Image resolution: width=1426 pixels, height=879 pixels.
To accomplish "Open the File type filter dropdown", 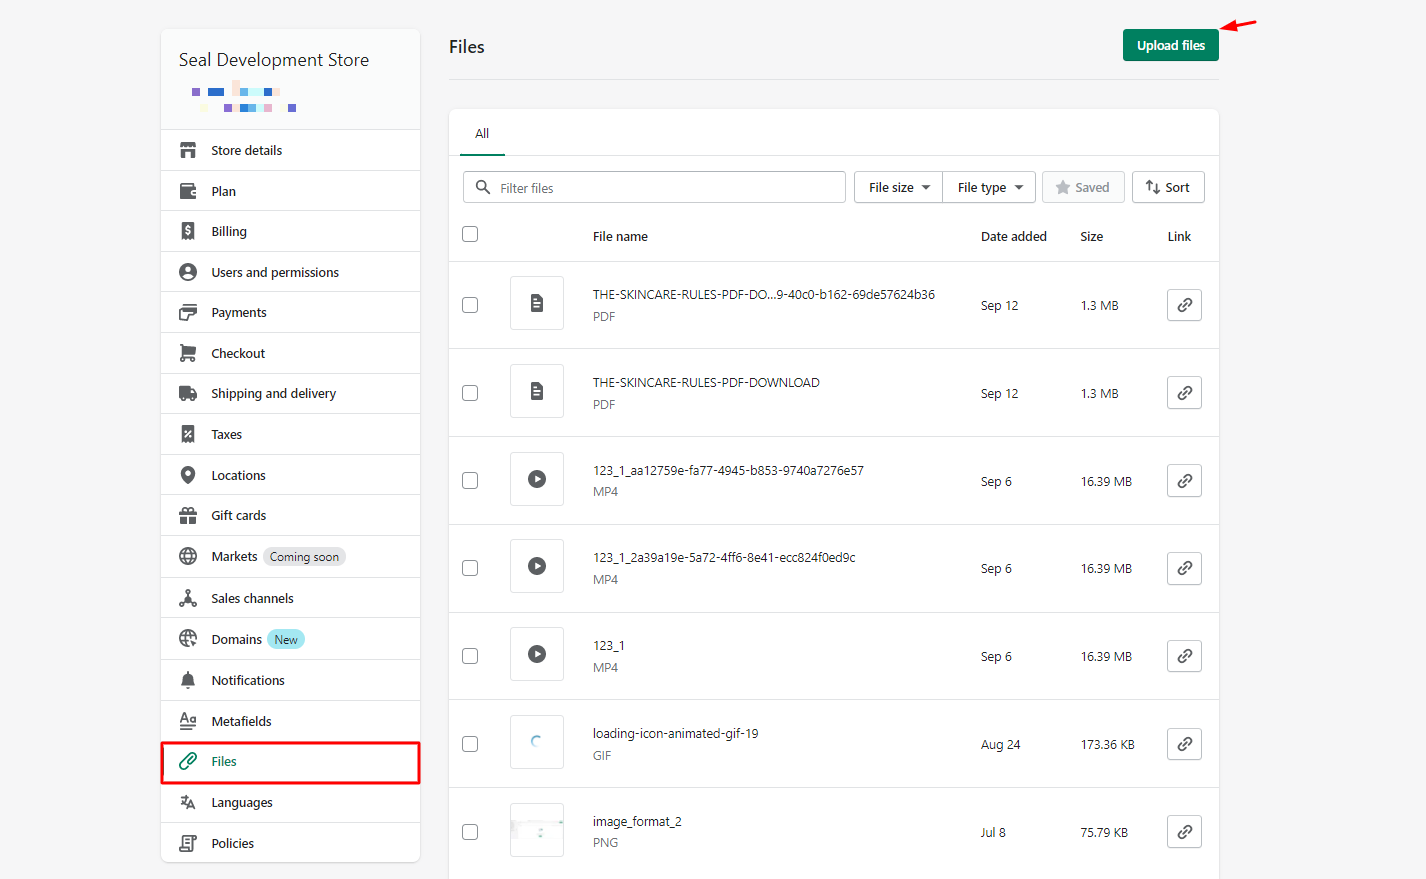I will click(x=988, y=187).
